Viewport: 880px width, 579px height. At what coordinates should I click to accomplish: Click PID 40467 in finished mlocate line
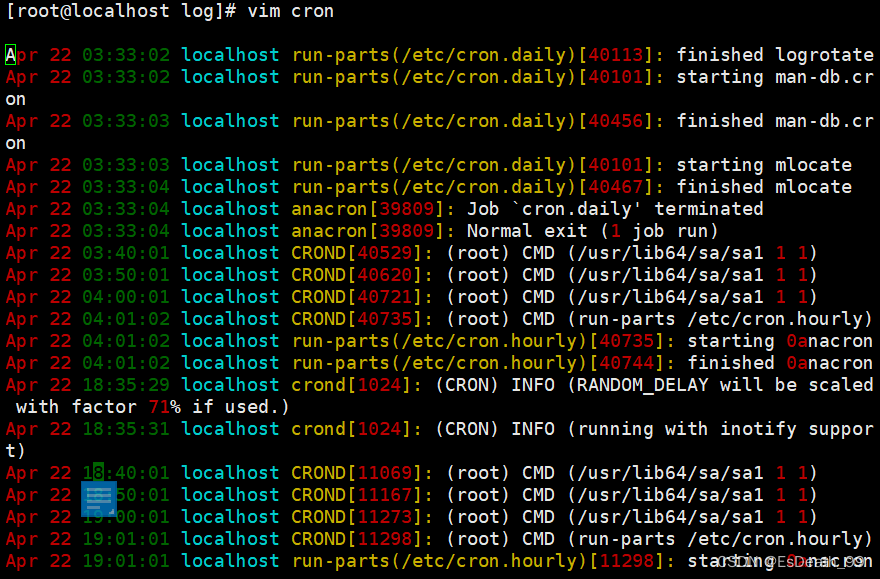(616, 187)
